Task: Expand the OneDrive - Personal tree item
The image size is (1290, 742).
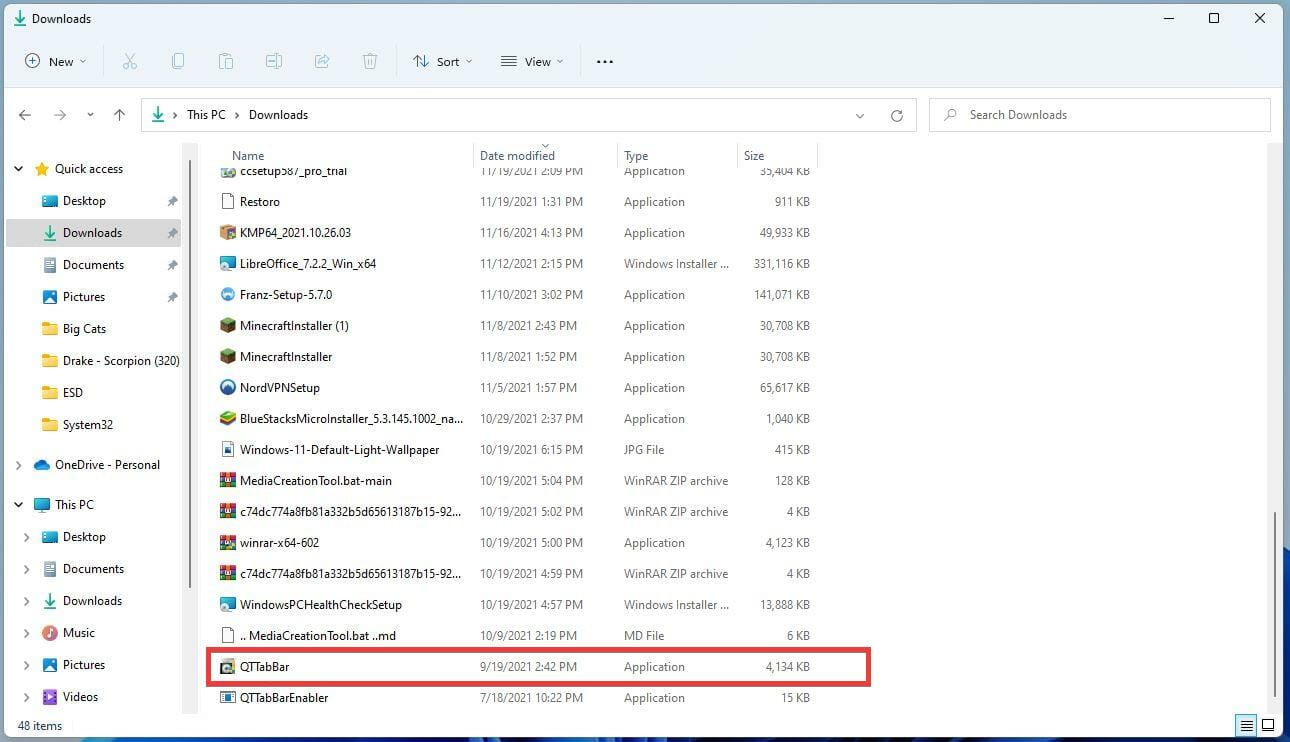Action: pos(18,464)
